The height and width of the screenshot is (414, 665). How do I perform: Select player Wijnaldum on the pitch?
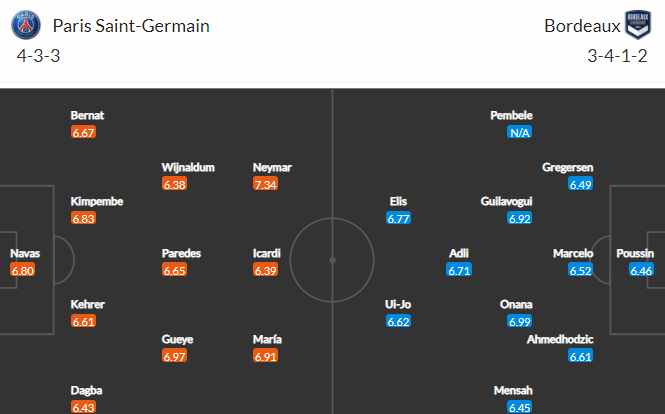point(188,168)
